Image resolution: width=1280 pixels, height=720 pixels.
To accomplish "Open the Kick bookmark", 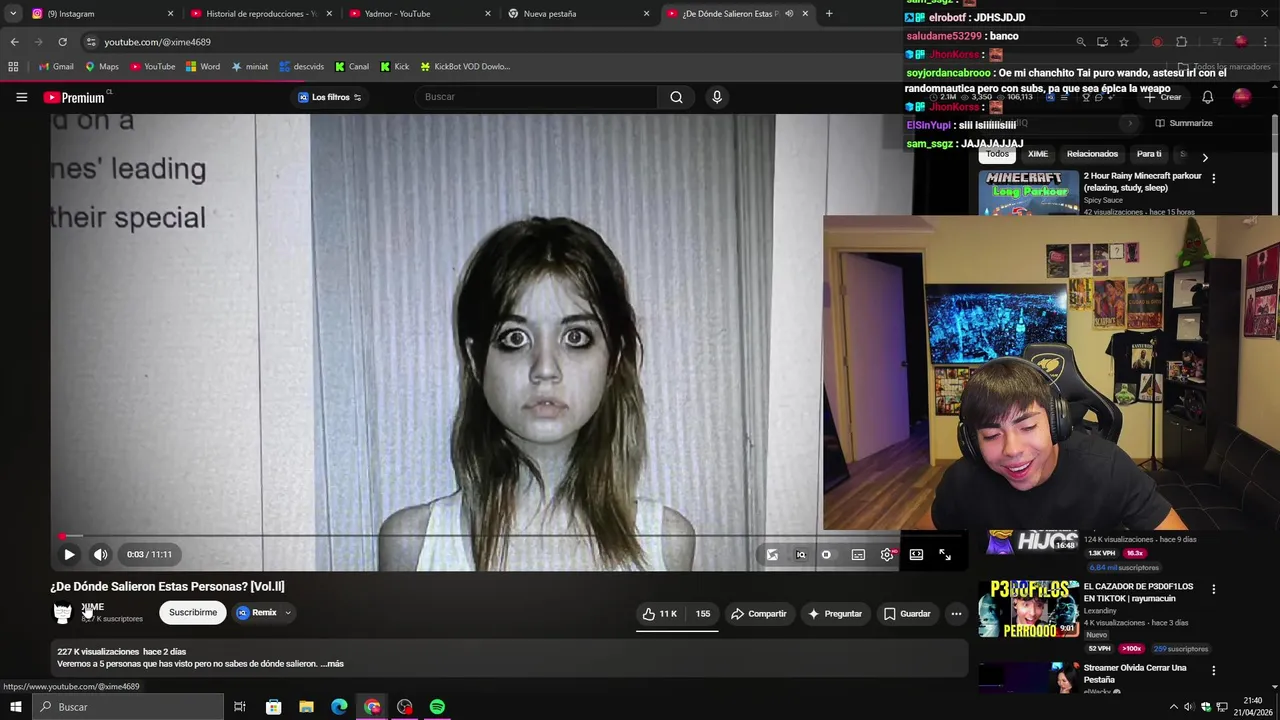I will [x=394, y=67].
